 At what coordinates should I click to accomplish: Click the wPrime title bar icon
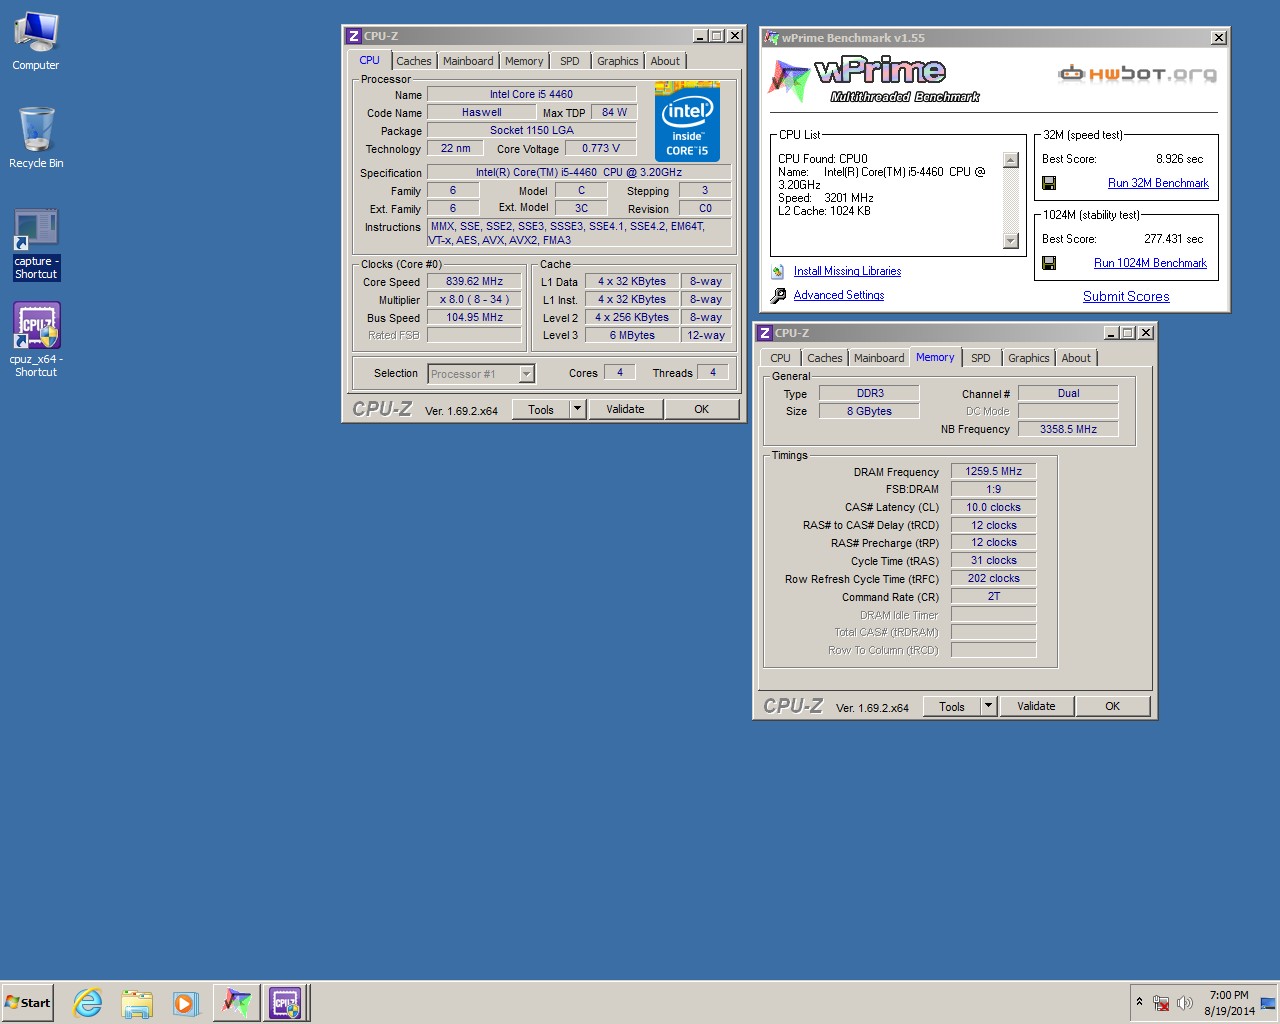coord(772,38)
